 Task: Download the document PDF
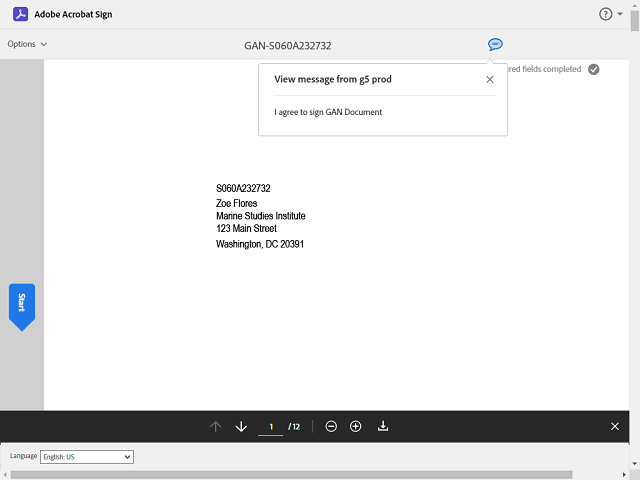coord(383,426)
